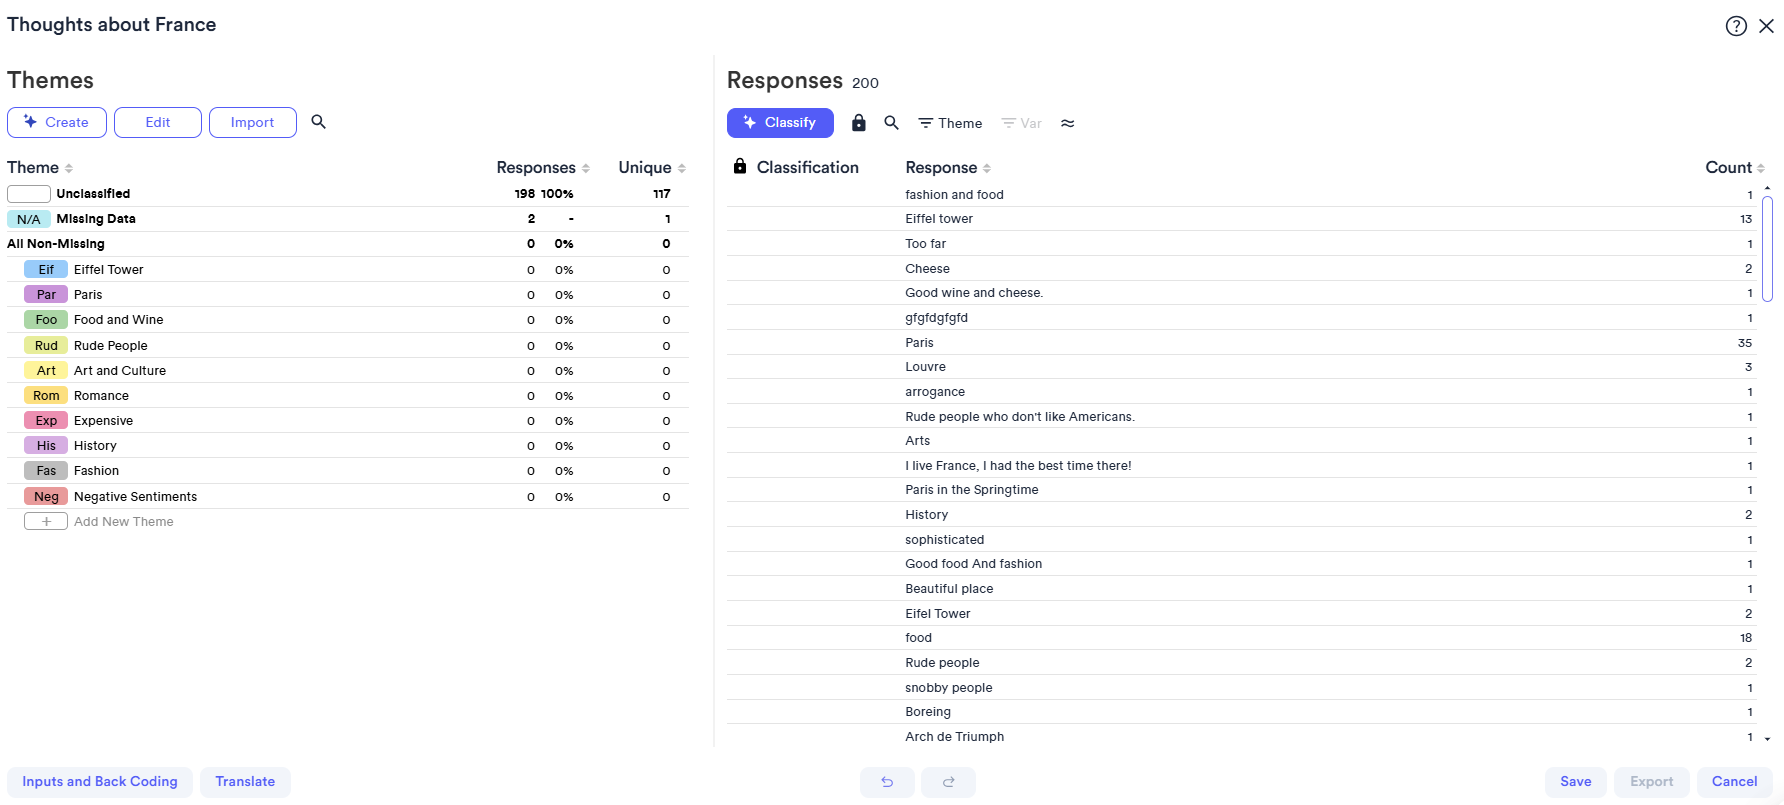Click the search icon in Themes panel
Screen dimensions: 1784x805
[x=319, y=122]
